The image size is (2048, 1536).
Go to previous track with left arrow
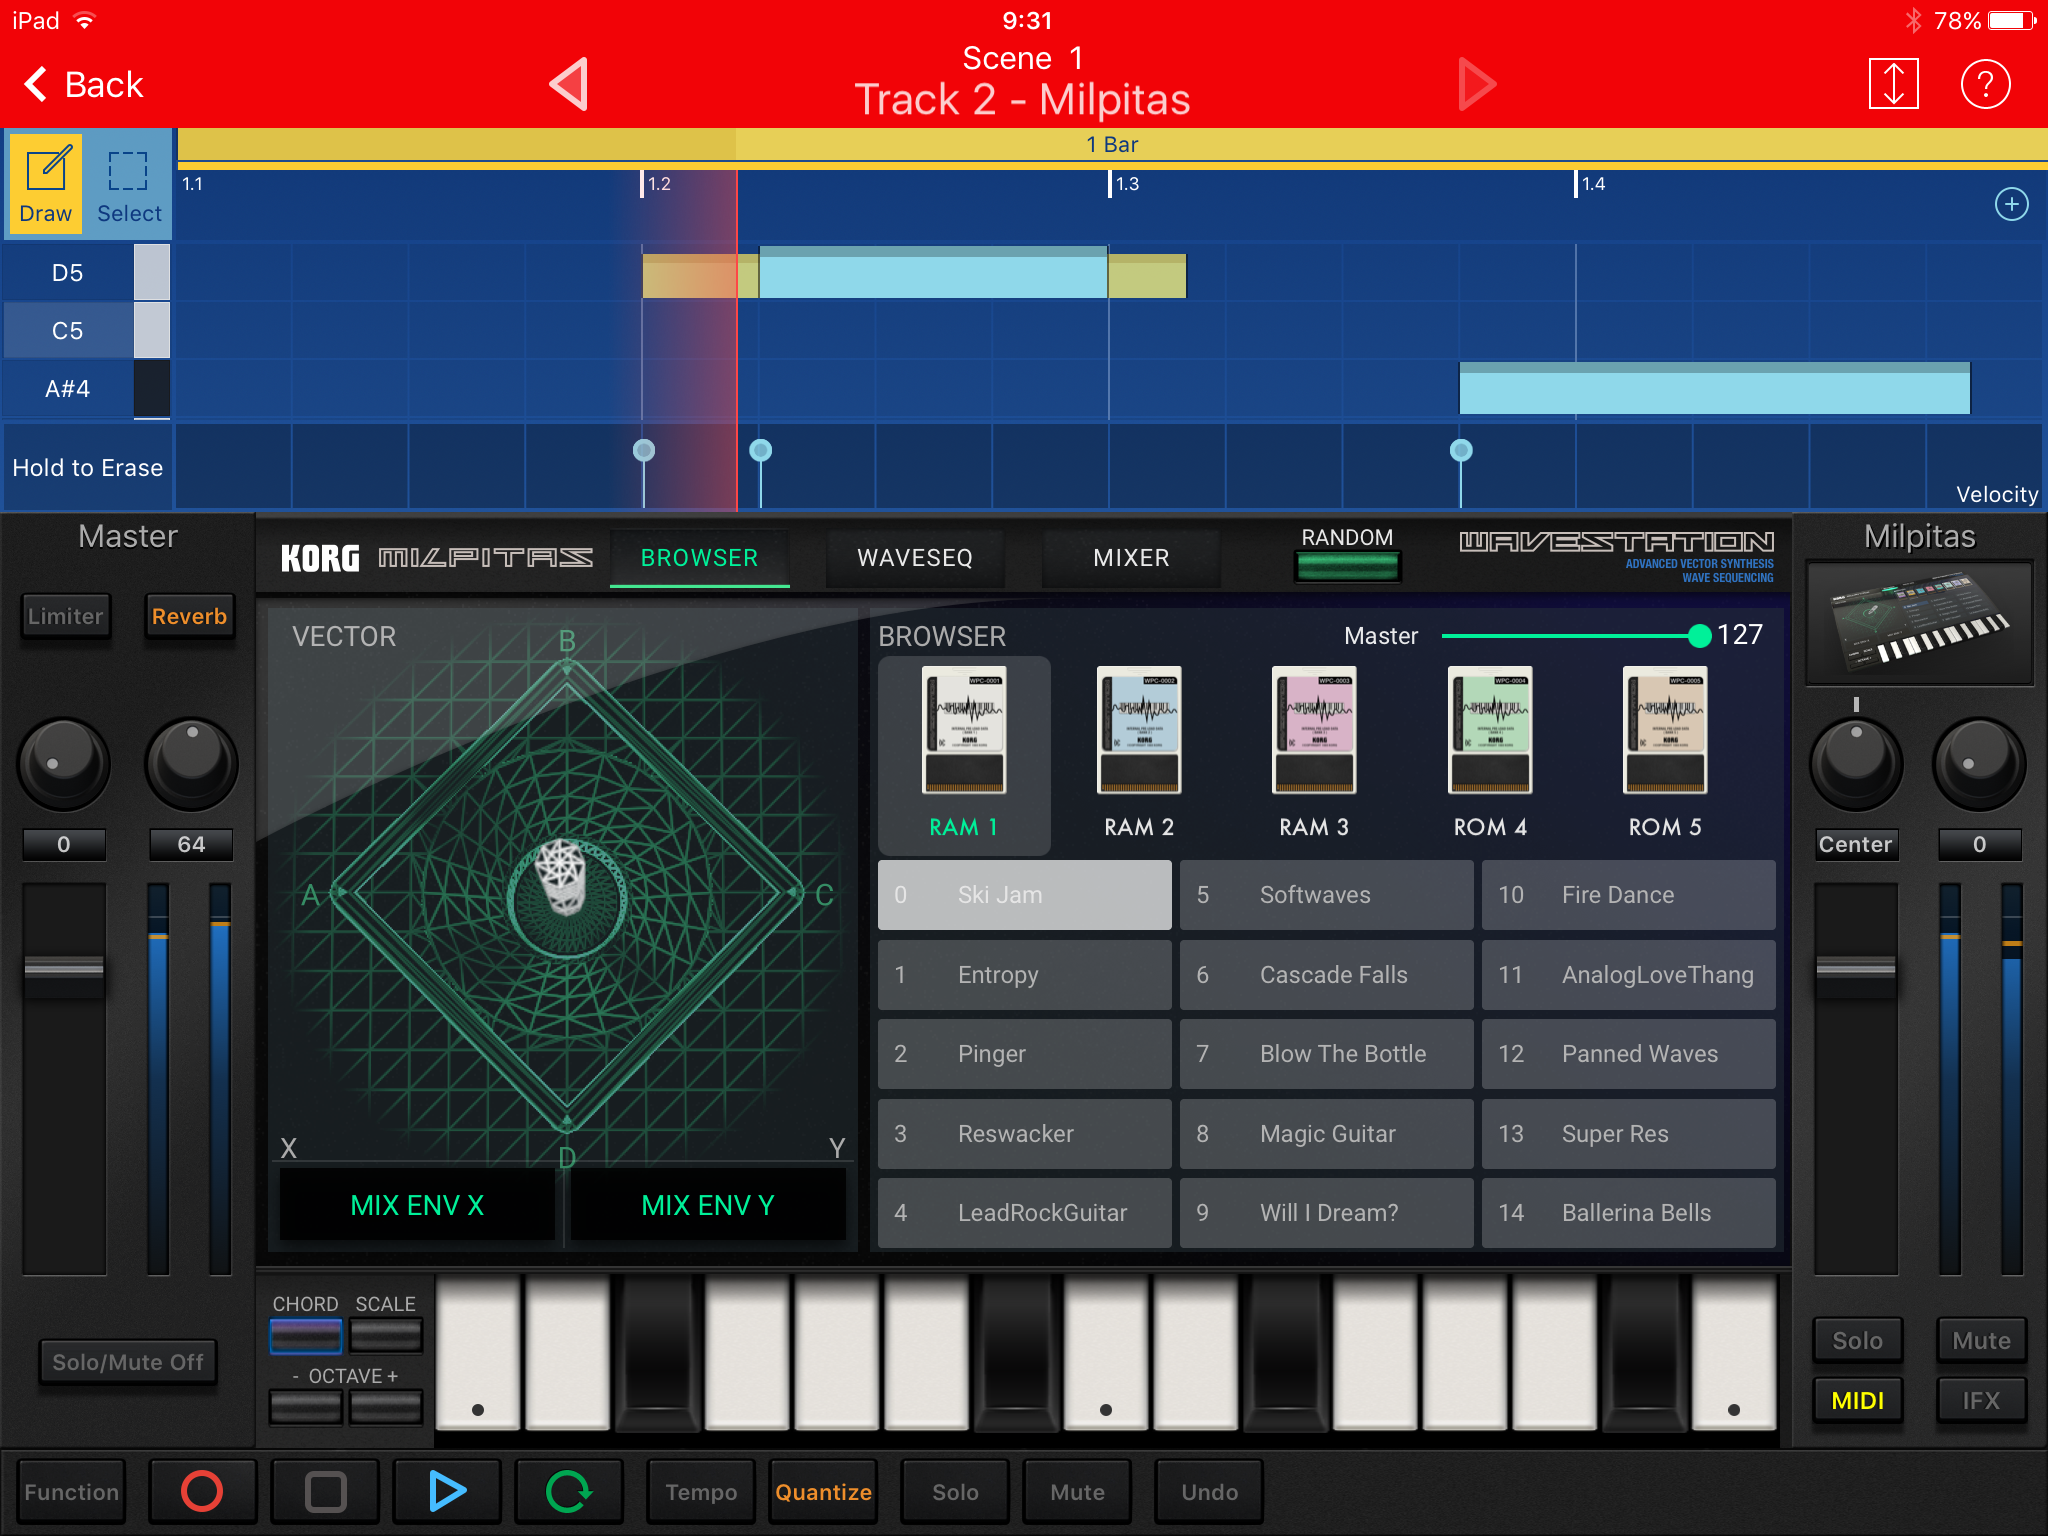pyautogui.click(x=568, y=84)
